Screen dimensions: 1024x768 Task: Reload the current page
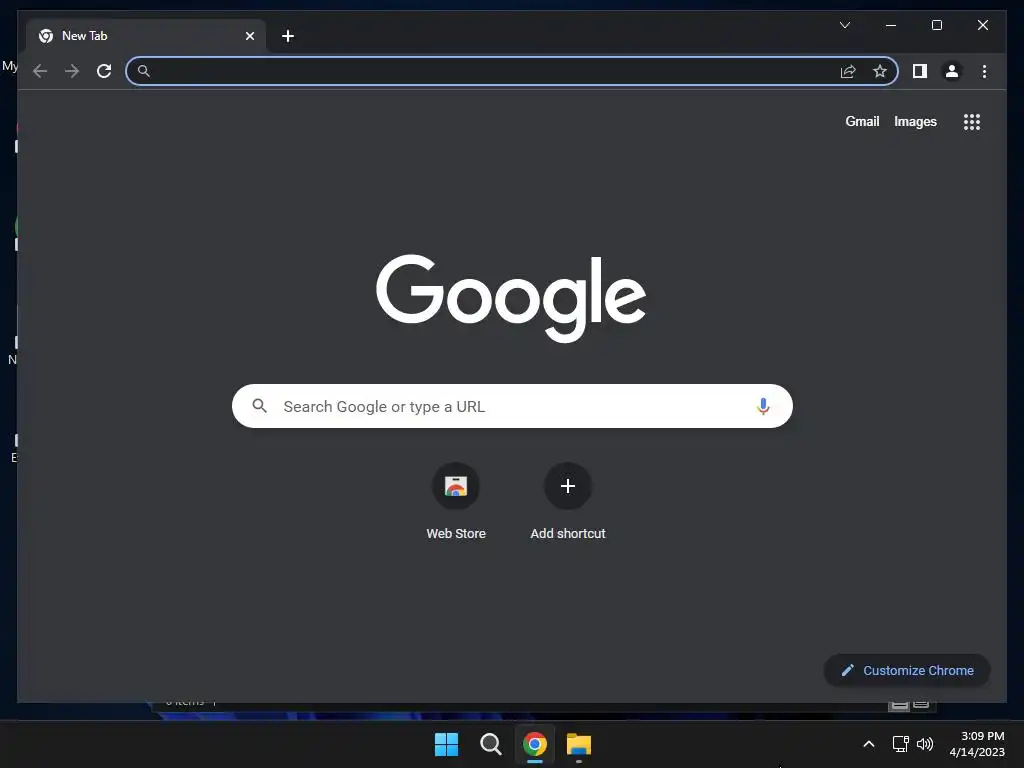104,71
